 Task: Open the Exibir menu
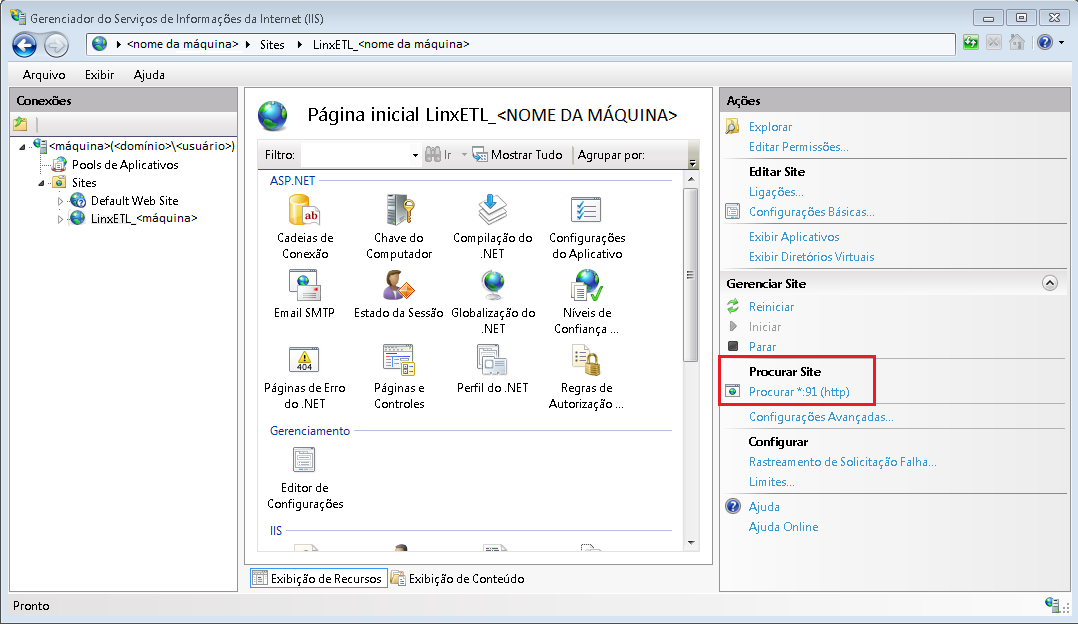99,74
